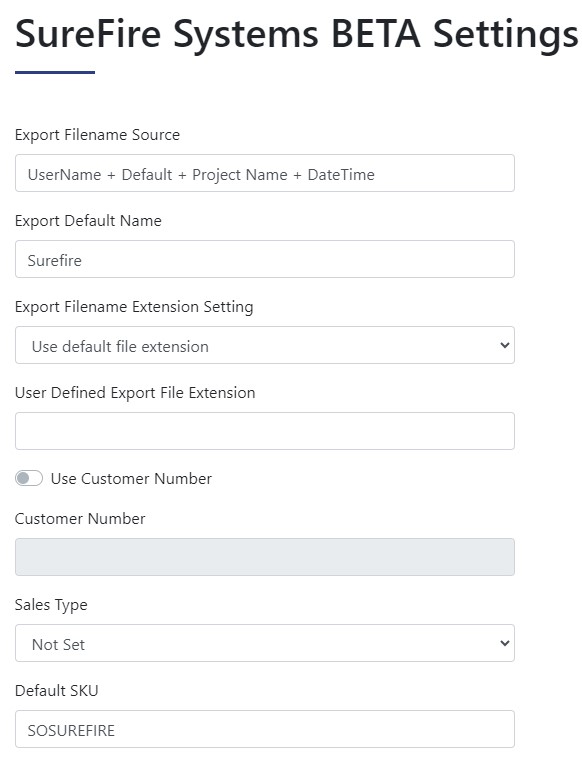
Task: Click Export Filename Extension Setting label
Action: 134,307
